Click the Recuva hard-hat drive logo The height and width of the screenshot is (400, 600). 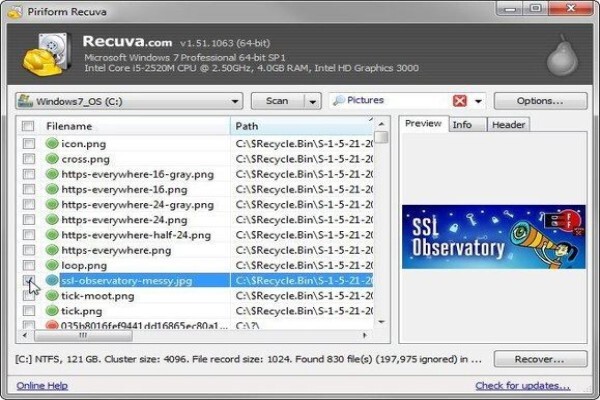[x=47, y=54]
